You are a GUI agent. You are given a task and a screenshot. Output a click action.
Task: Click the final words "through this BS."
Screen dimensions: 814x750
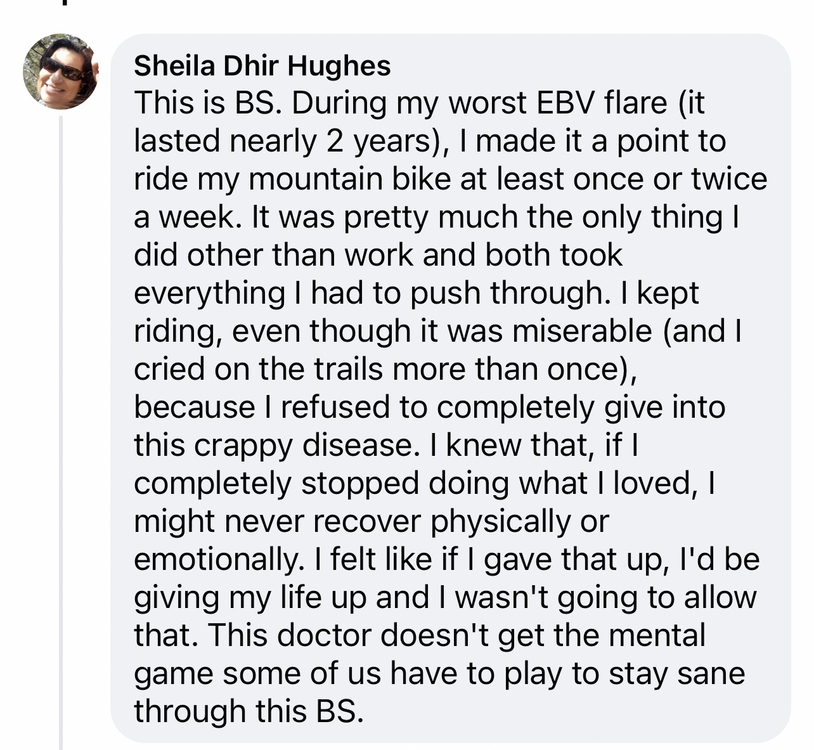[248, 711]
